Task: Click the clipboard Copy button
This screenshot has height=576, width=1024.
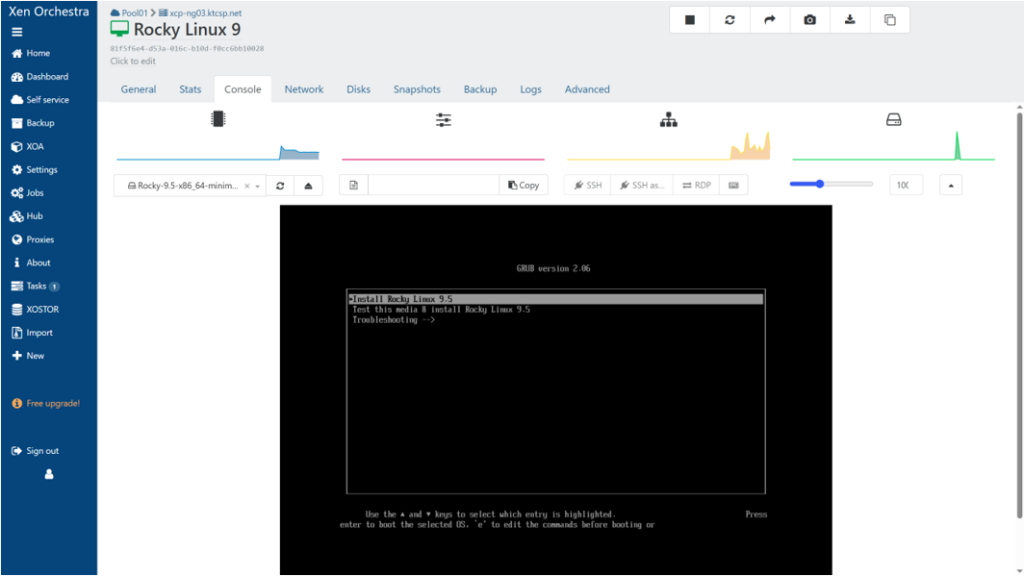Action: [523, 185]
